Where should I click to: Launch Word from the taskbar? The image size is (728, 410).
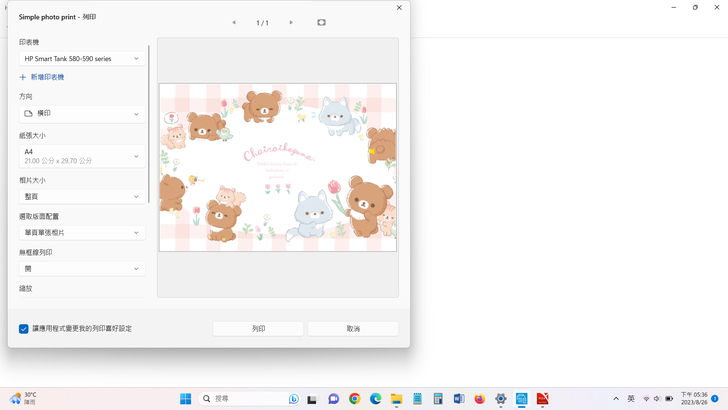(459, 399)
